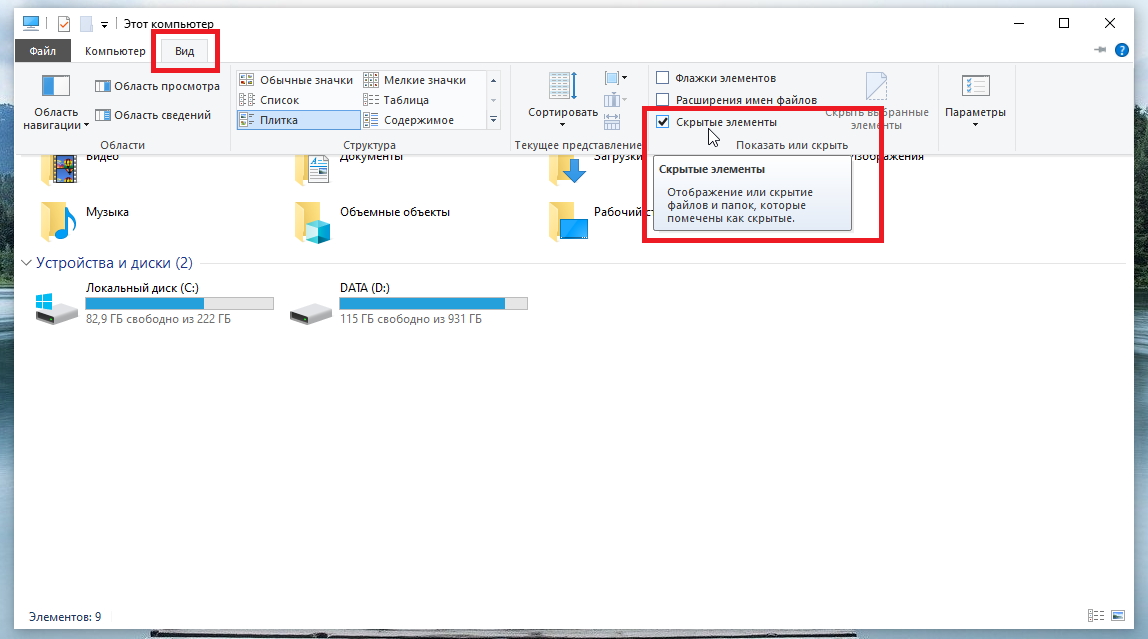
Task: Collapse the Устройства и диски group
Action: (26, 263)
